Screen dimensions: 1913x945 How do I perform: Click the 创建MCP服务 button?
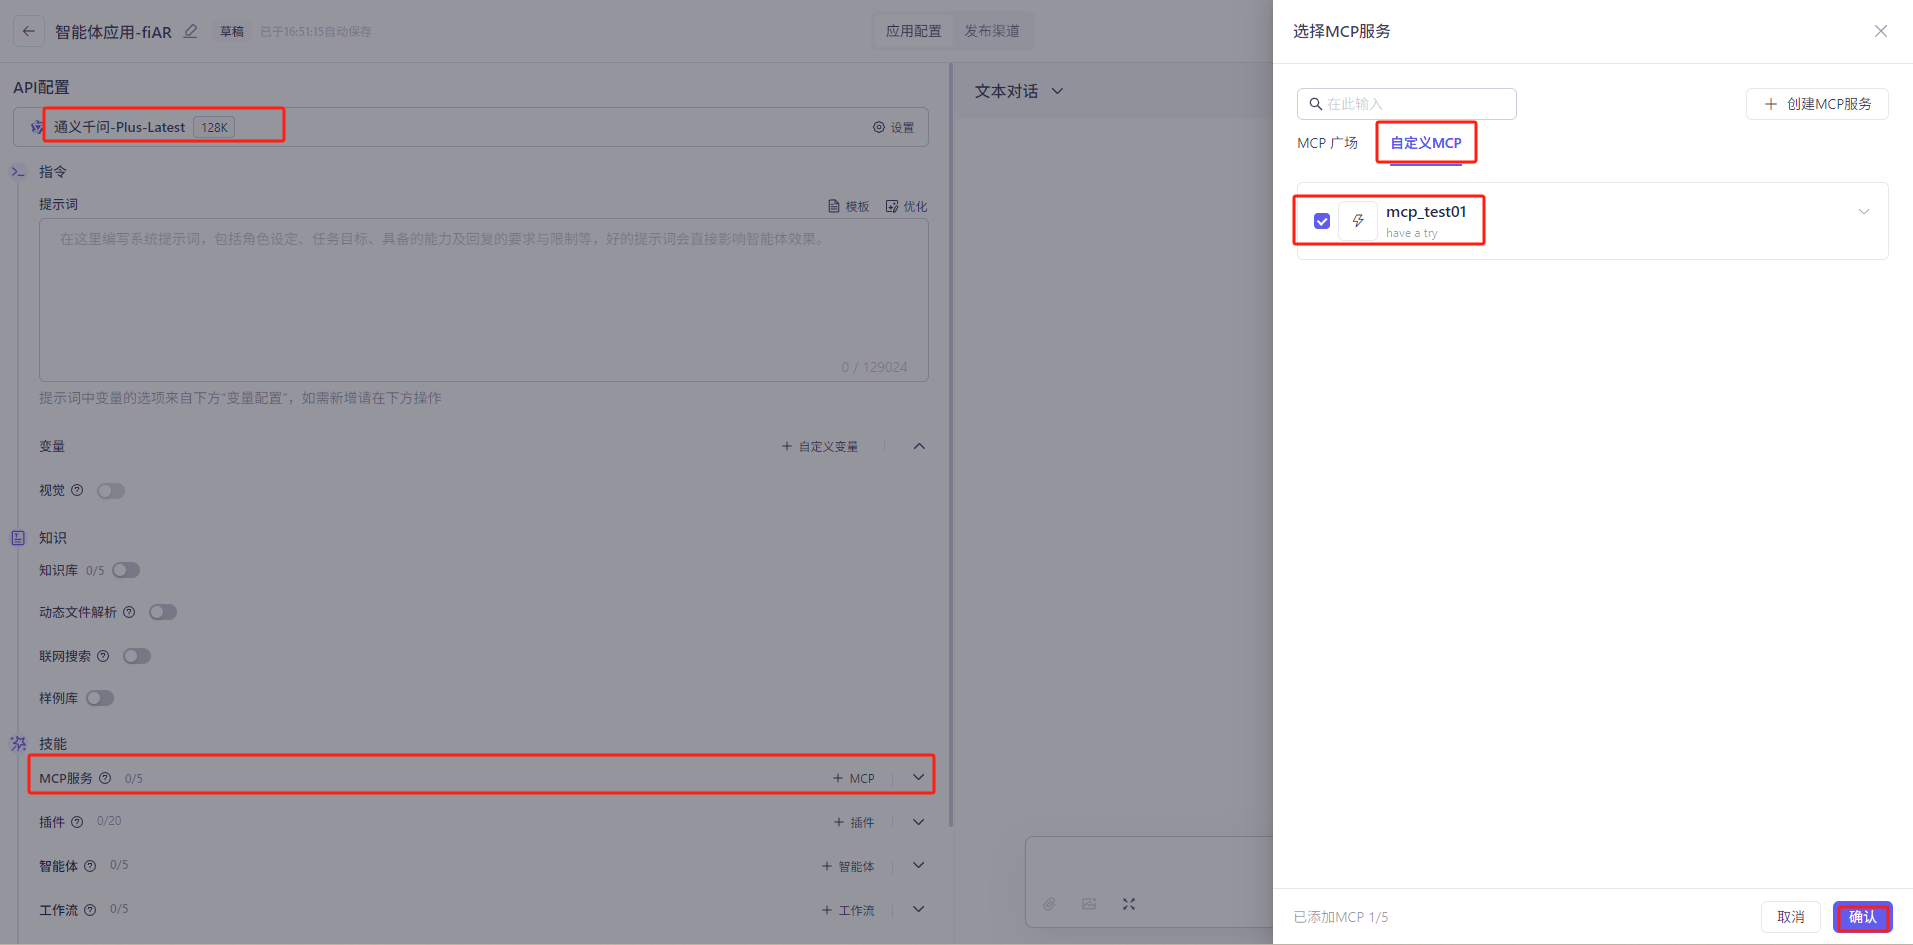[1817, 104]
